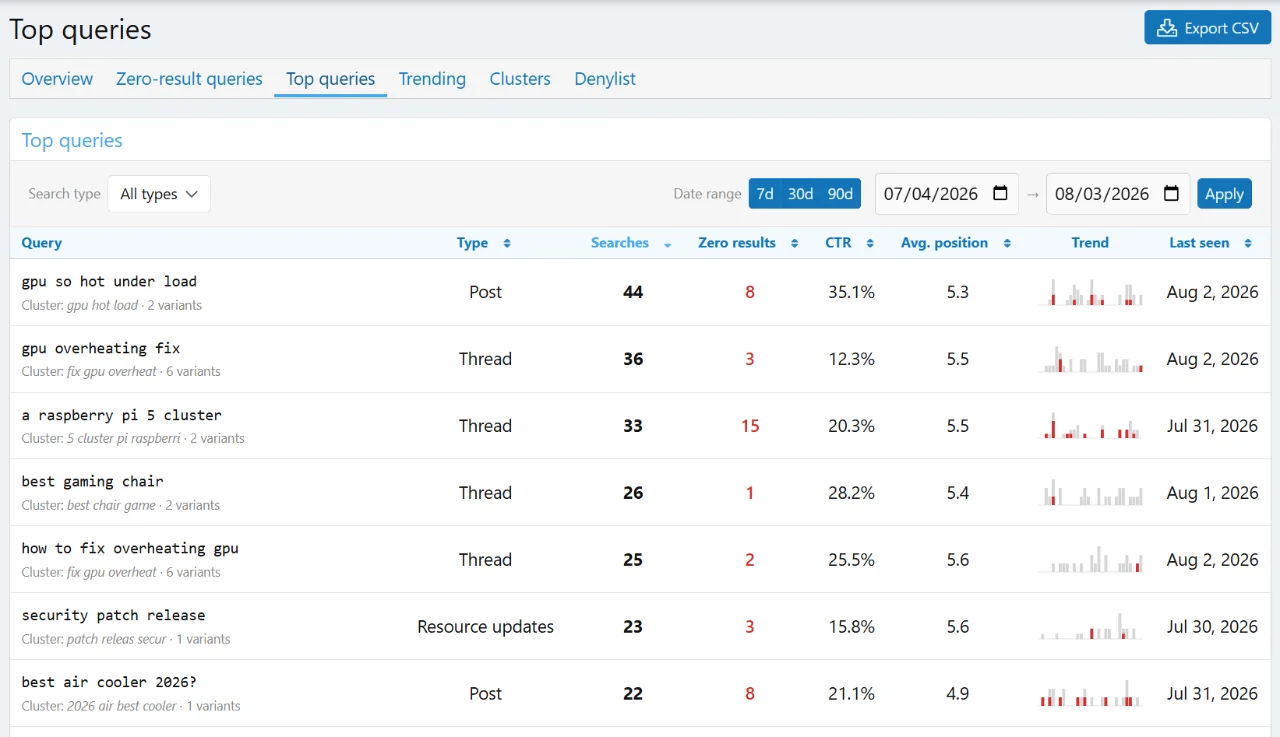Sort by Avg. position column arrows
Viewport: 1280px width, 737px height.
click(1006, 243)
